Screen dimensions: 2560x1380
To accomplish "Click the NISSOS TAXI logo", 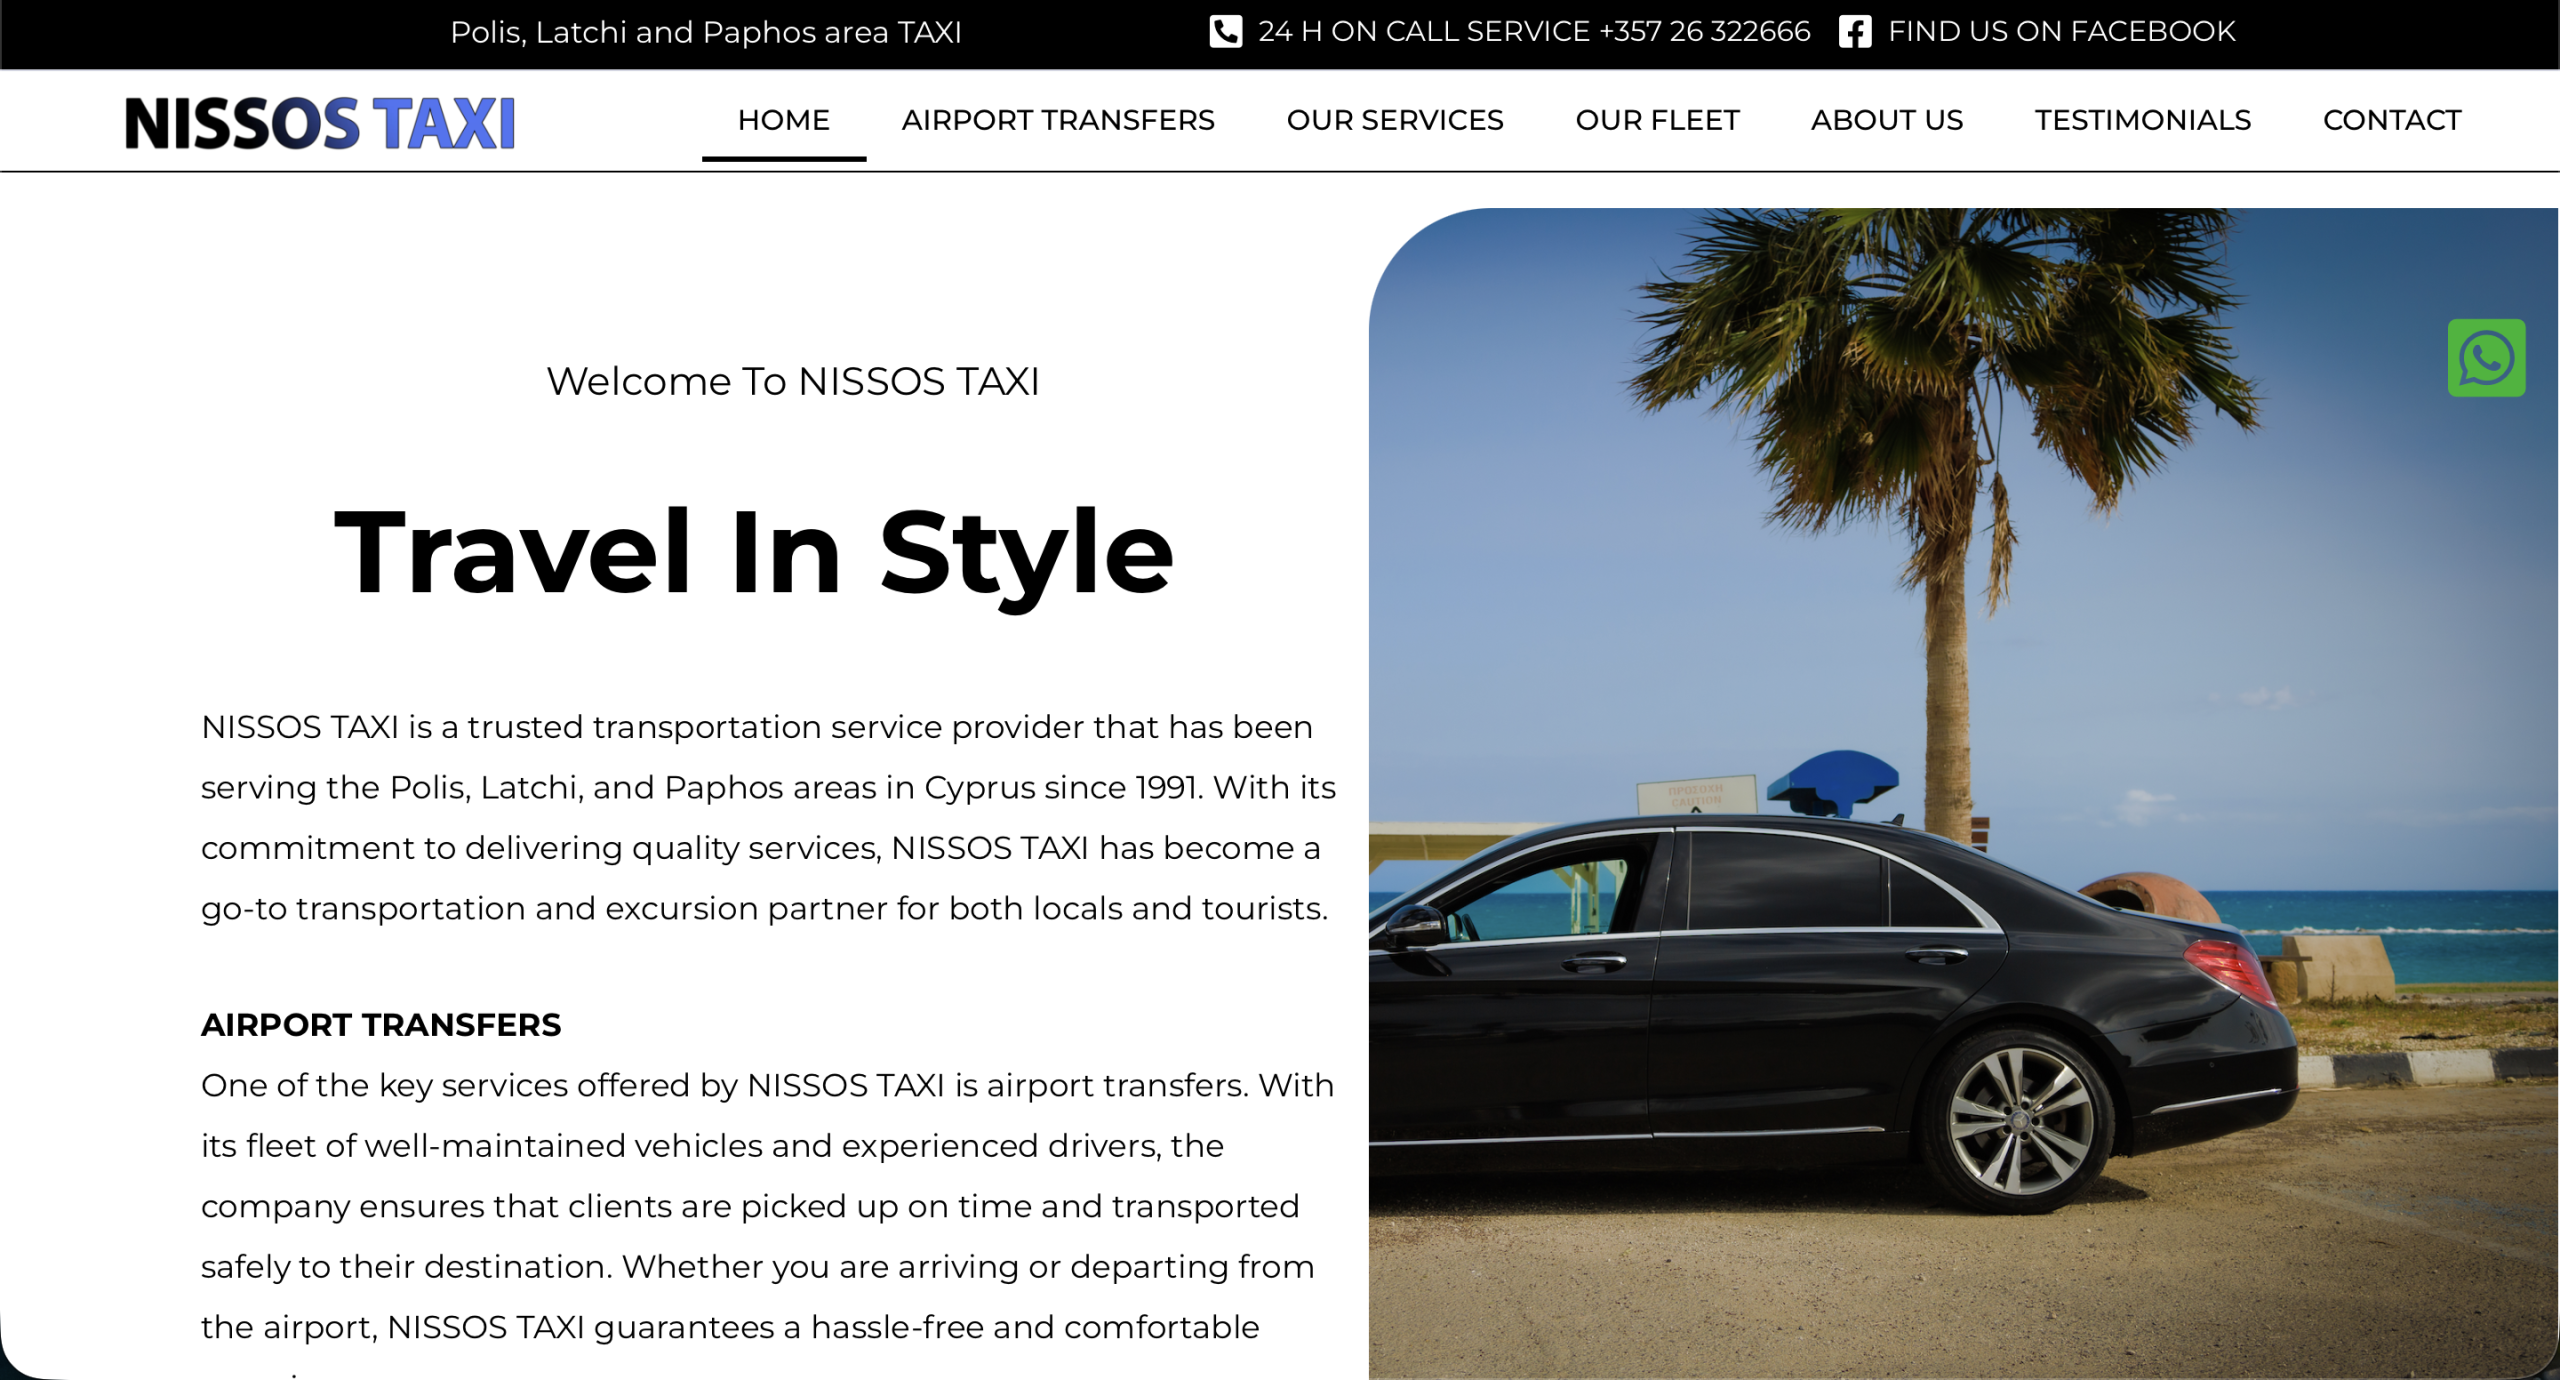I will click(320, 122).
